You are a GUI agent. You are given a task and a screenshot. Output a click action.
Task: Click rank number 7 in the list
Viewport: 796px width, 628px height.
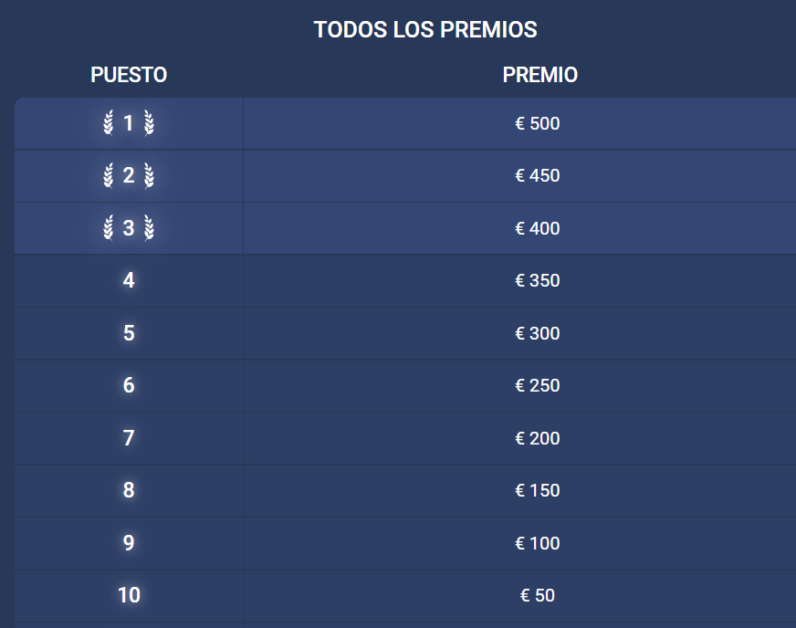coord(129,438)
